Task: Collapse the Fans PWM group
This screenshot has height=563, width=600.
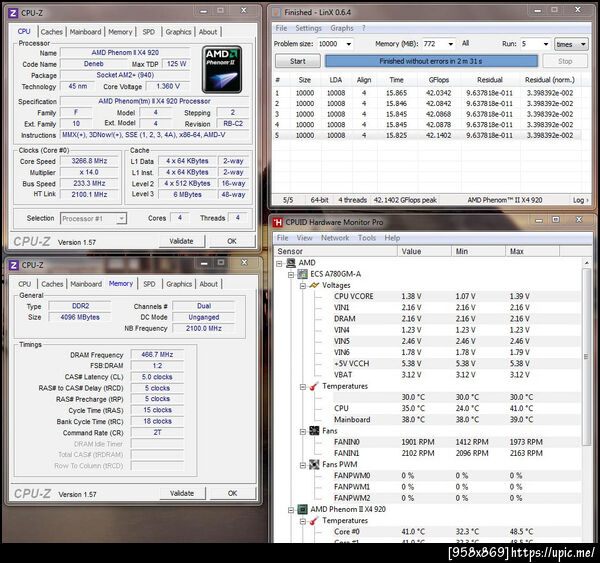Action: click(x=303, y=465)
